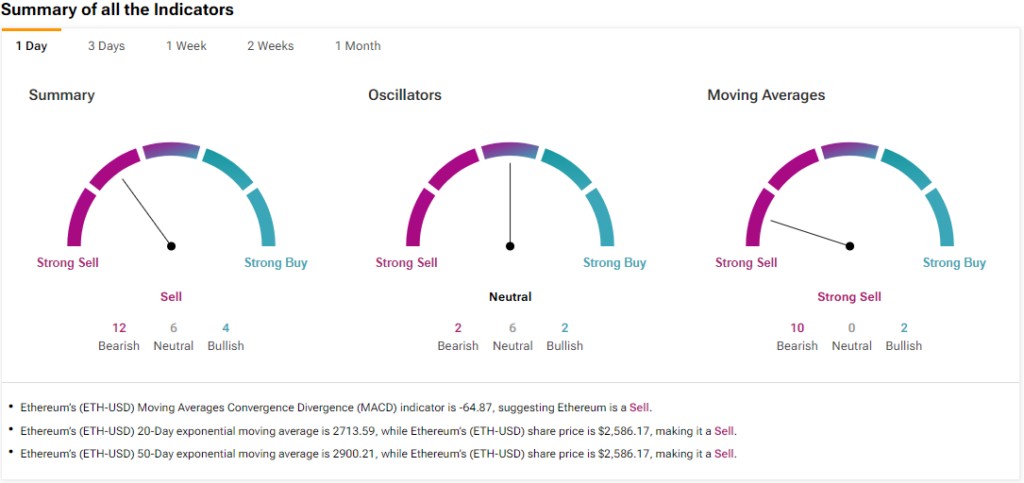Viewport: 1024px width, 483px height.
Task: Click Sell link in 20-Day moving average line
Action: tap(724, 431)
